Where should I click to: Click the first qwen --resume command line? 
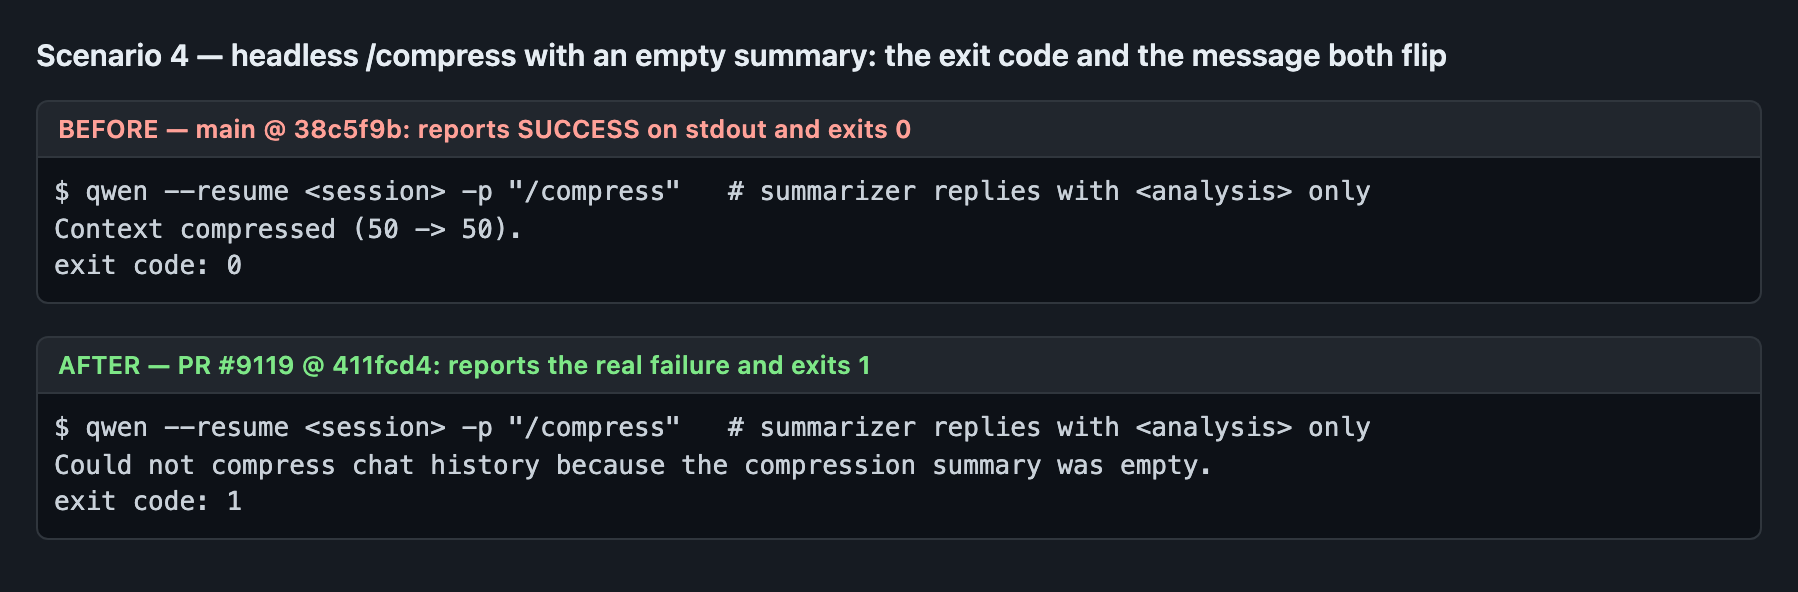(x=712, y=191)
